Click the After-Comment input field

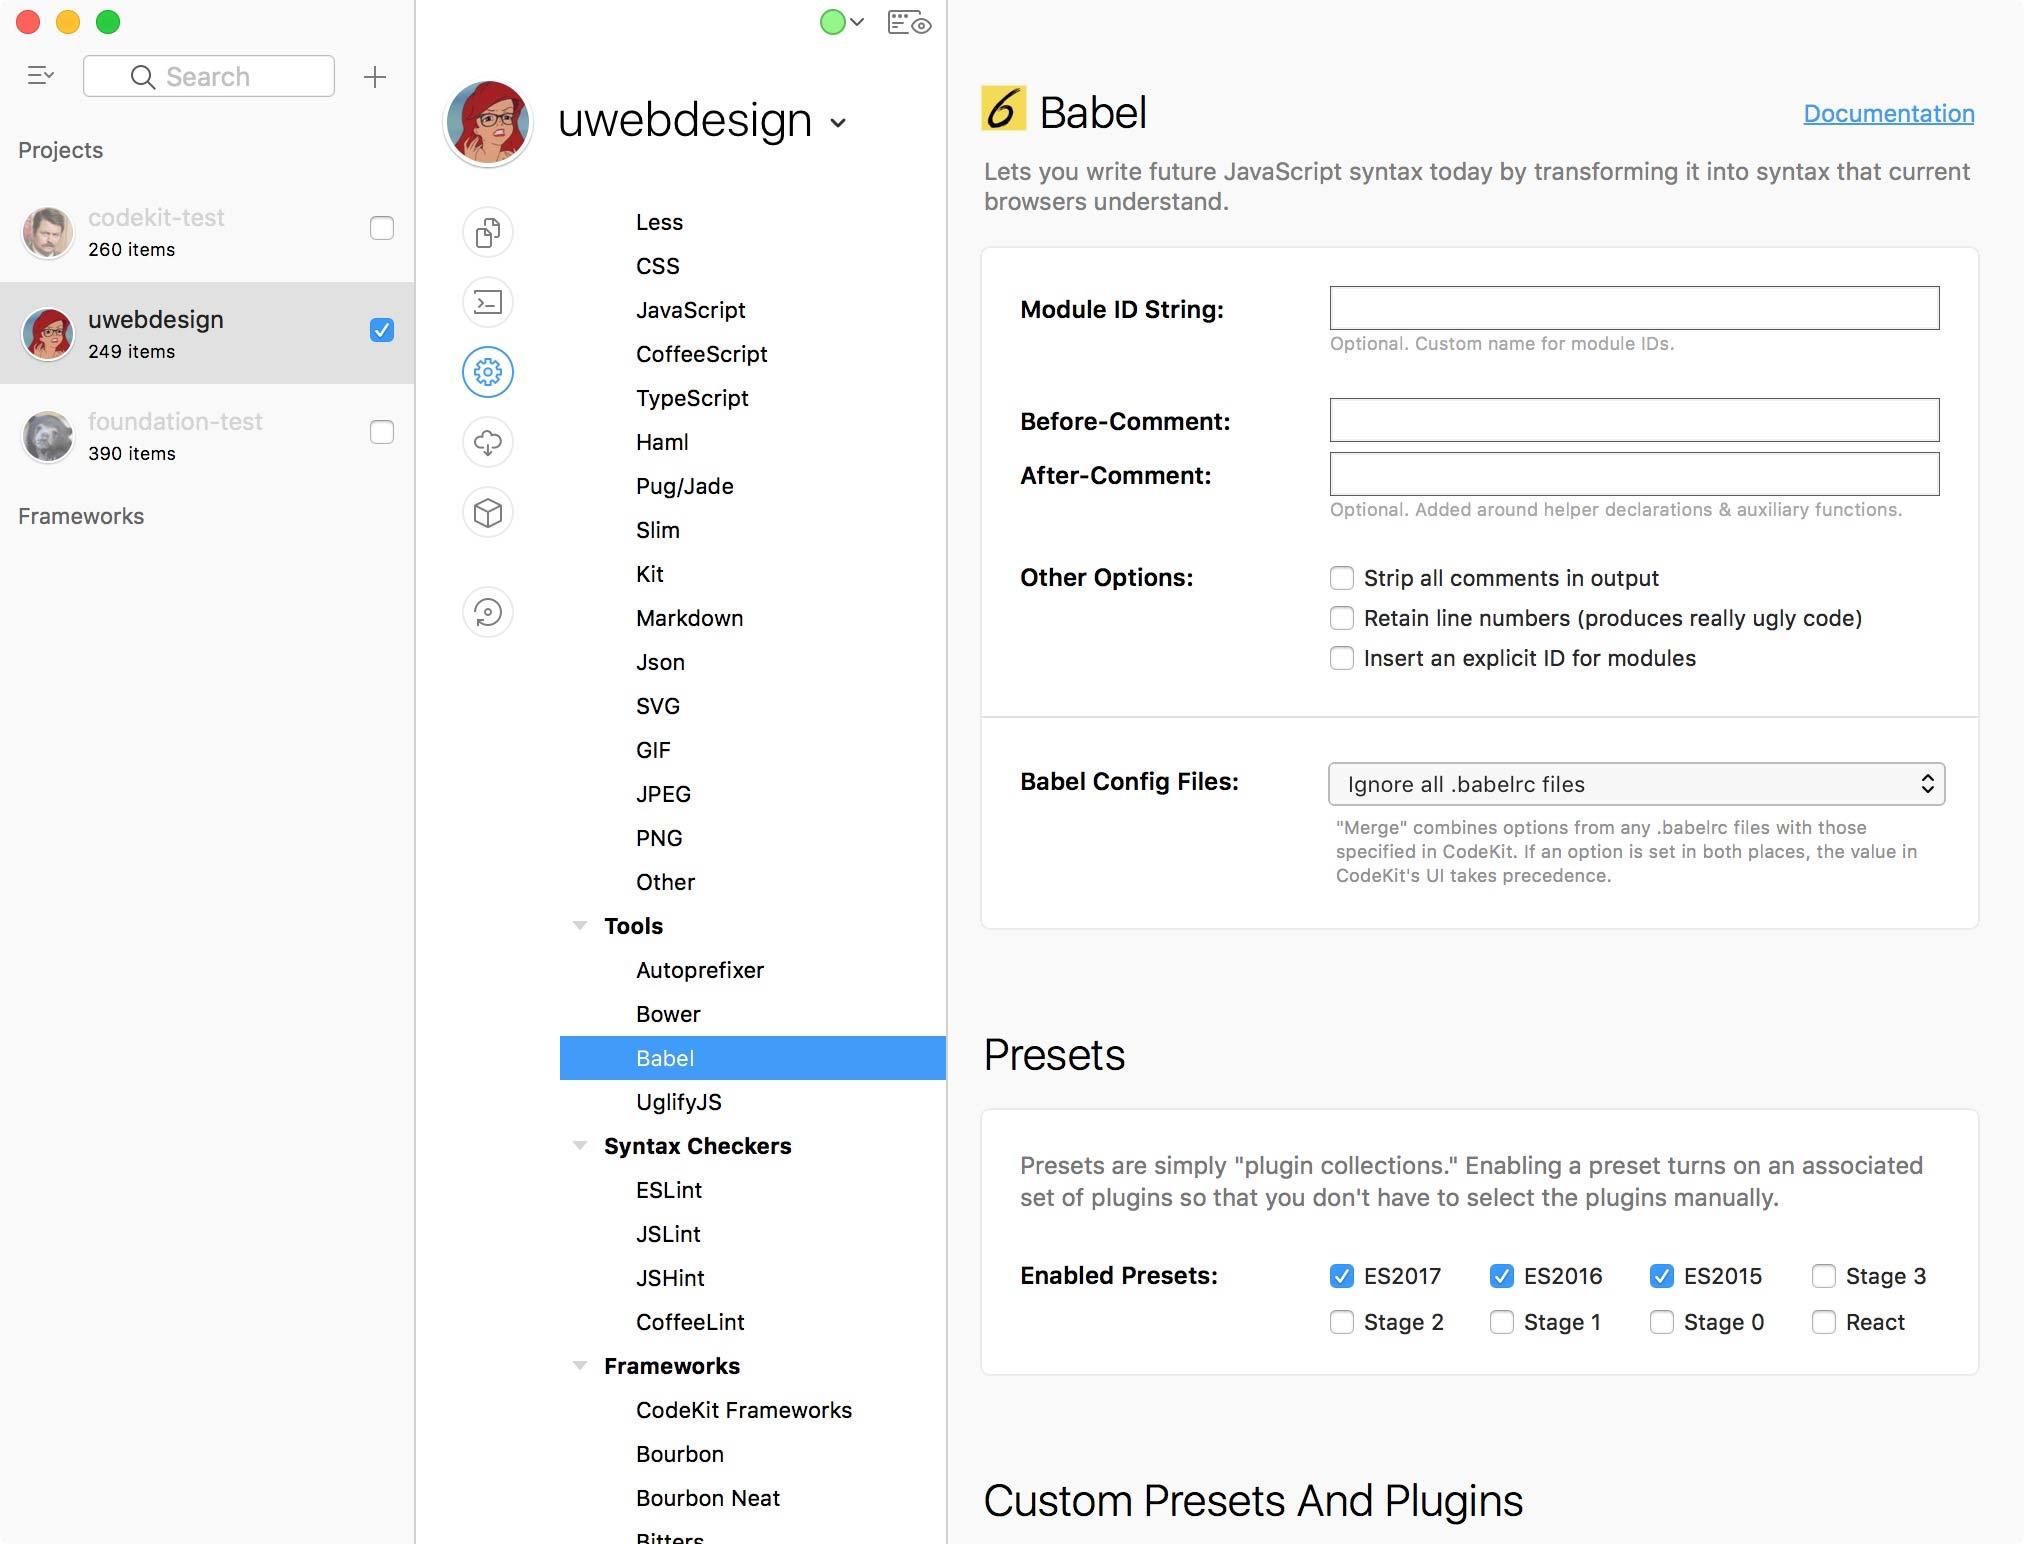pos(1634,474)
